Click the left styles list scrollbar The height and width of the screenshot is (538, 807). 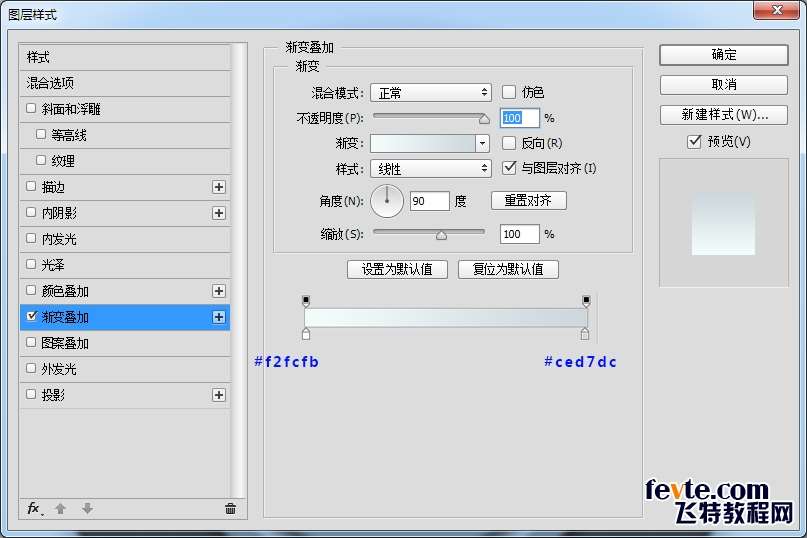[x=238, y=271]
